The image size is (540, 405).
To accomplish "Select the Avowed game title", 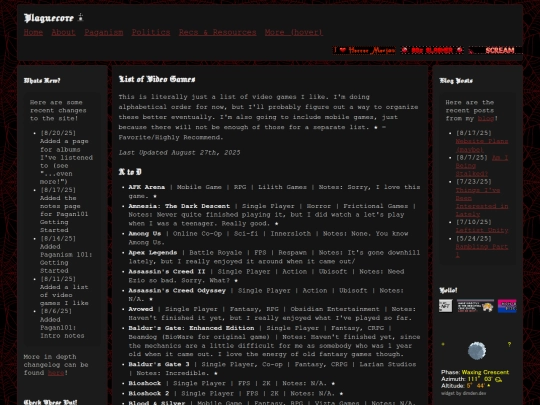I will click(x=141, y=309).
